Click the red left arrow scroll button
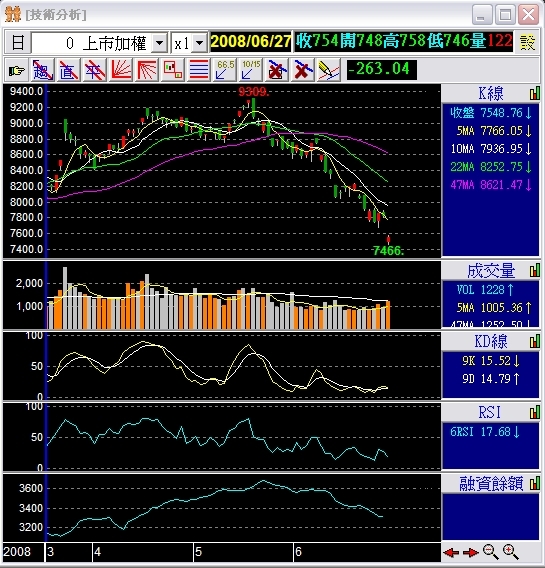 pyautogui.click(x=451, y=552)
